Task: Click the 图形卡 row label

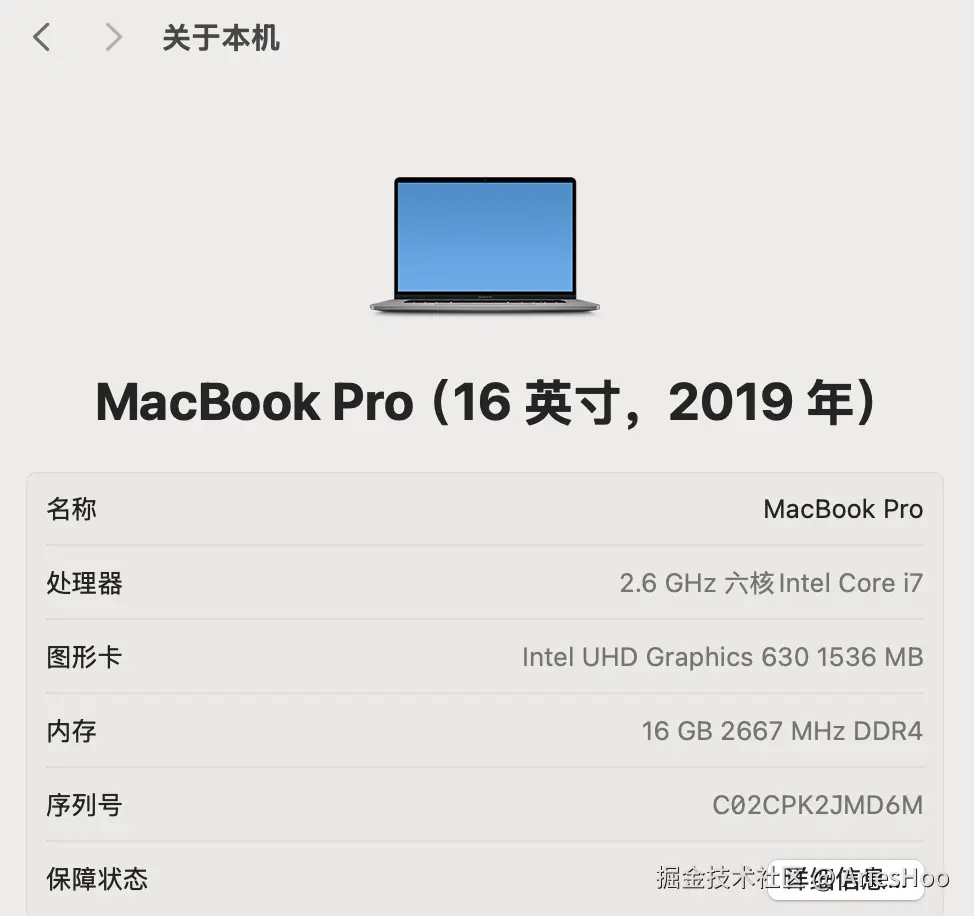Action: tap(84, 657)
